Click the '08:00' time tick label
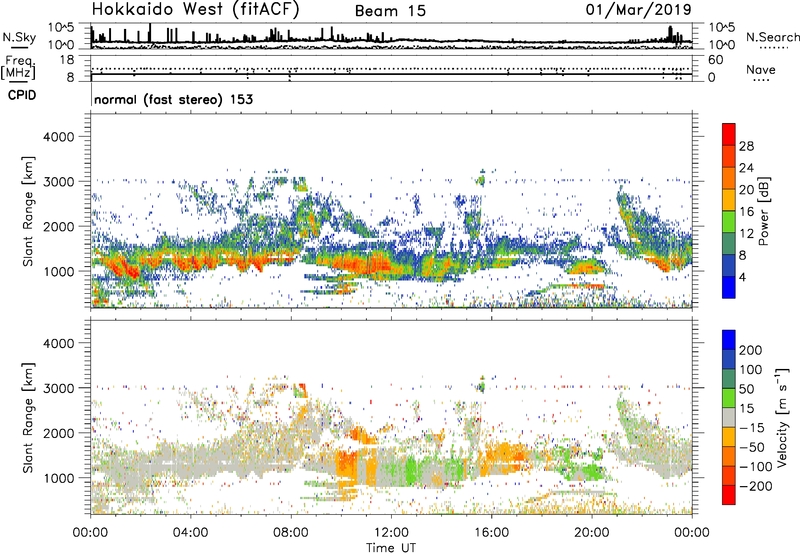800x554 pixels. 291,533
